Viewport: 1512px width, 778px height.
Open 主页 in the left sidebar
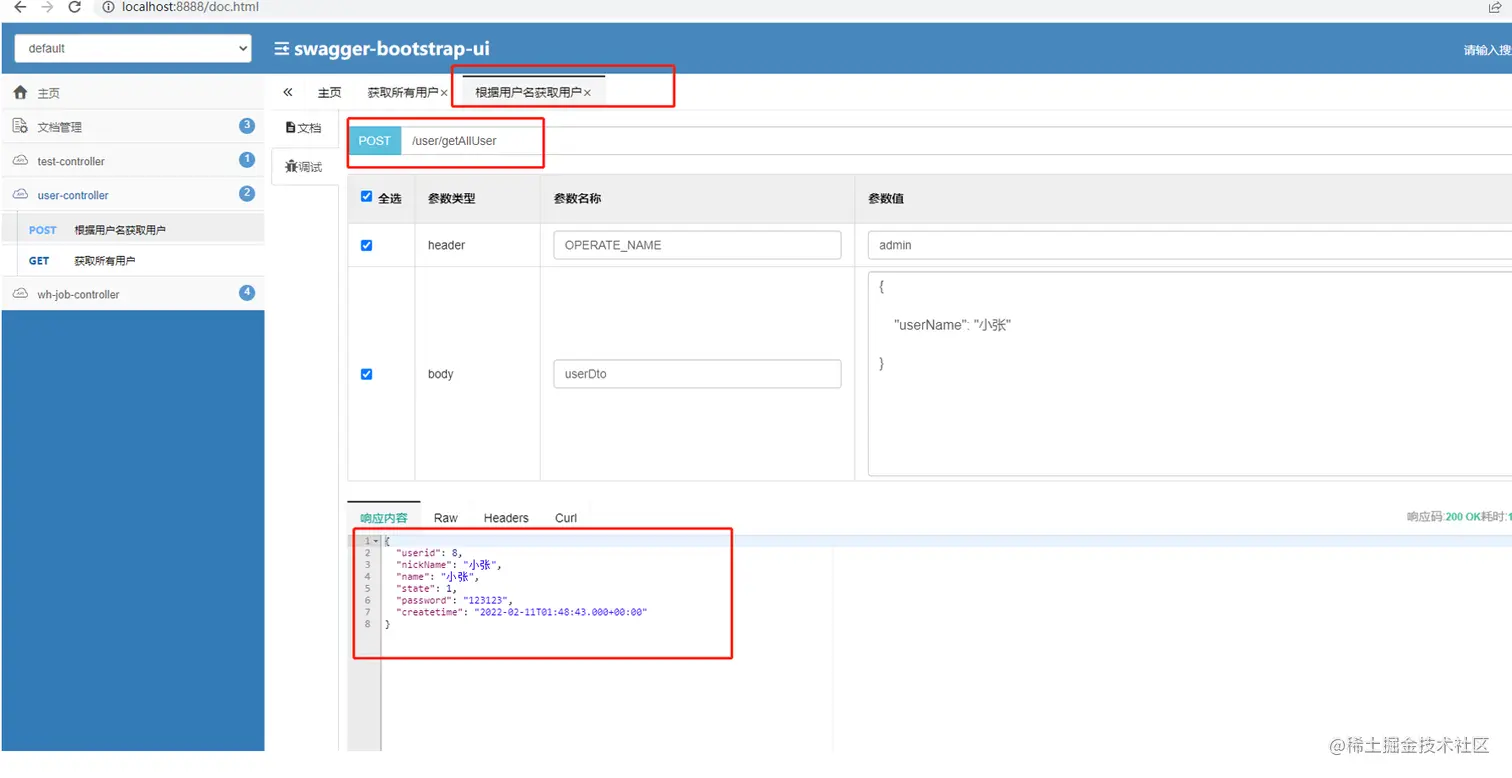coord(133,93)
